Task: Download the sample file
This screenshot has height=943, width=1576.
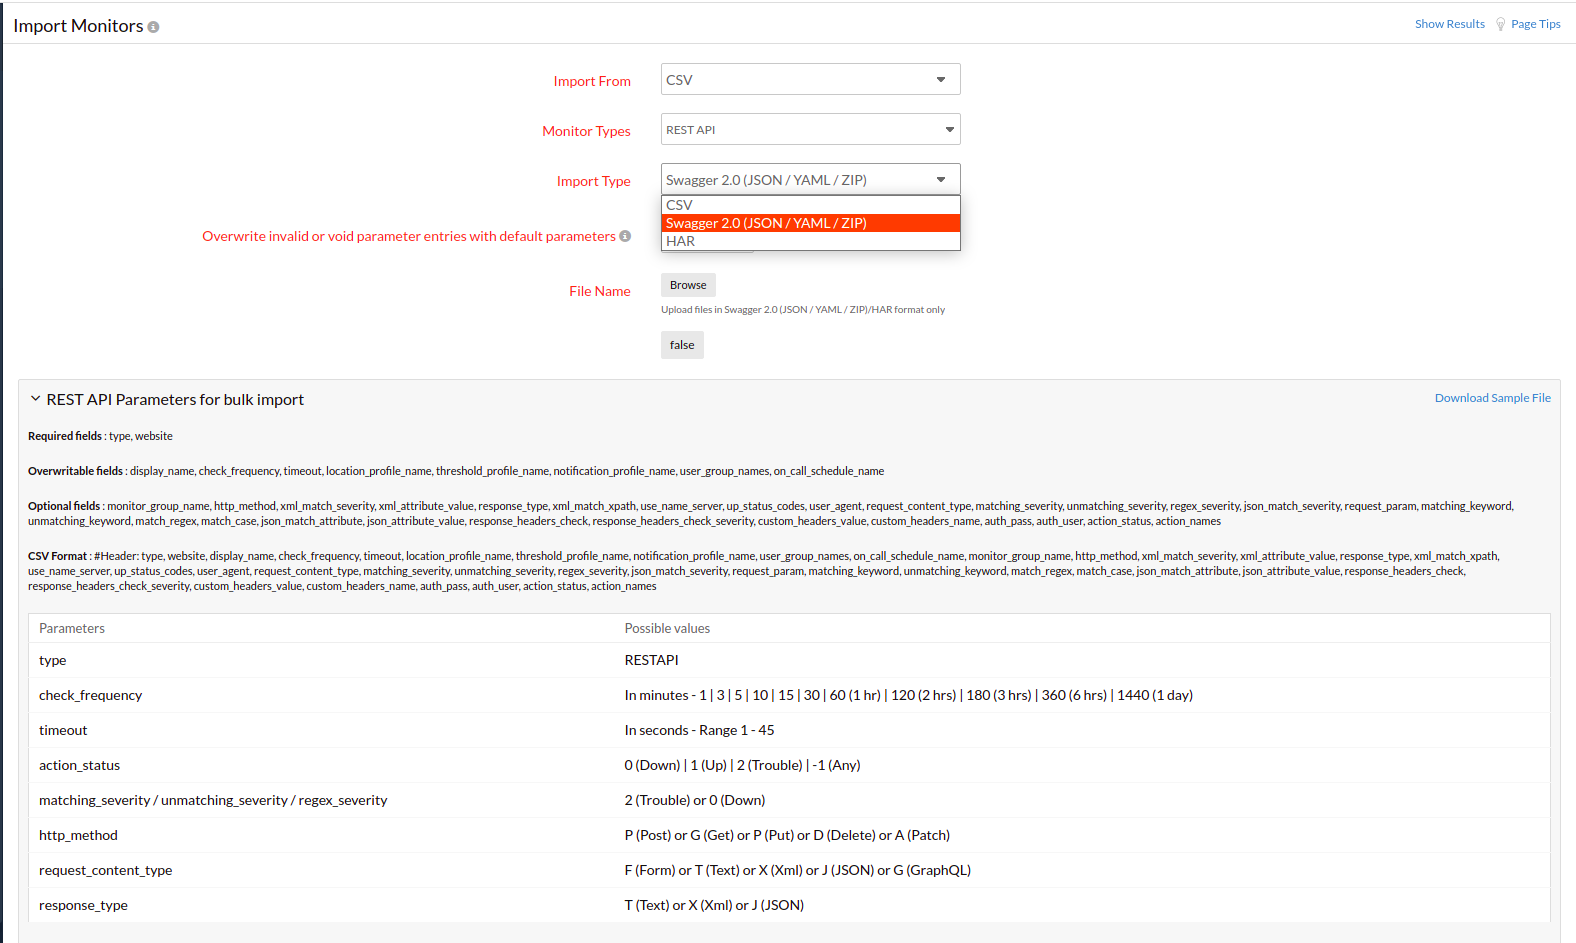Action: (1492, 398)
